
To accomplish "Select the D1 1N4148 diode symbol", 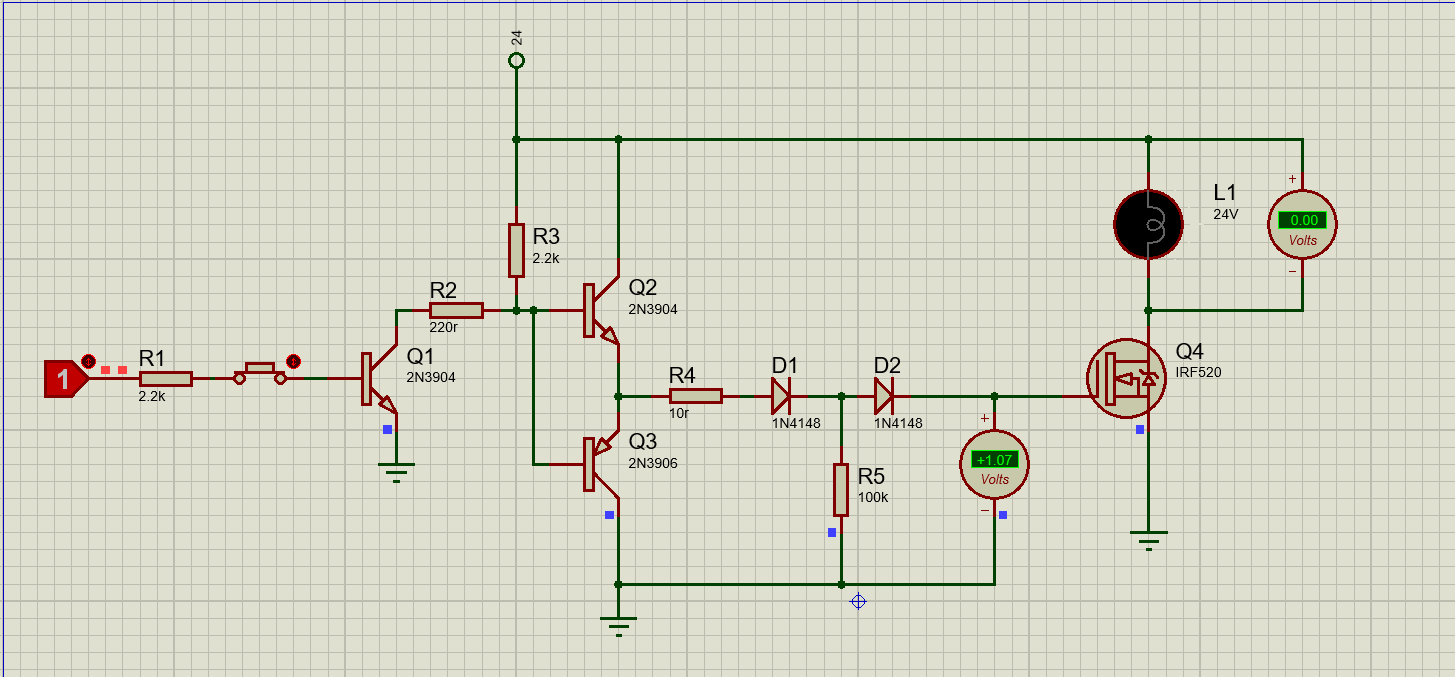I will coord(781,396).
